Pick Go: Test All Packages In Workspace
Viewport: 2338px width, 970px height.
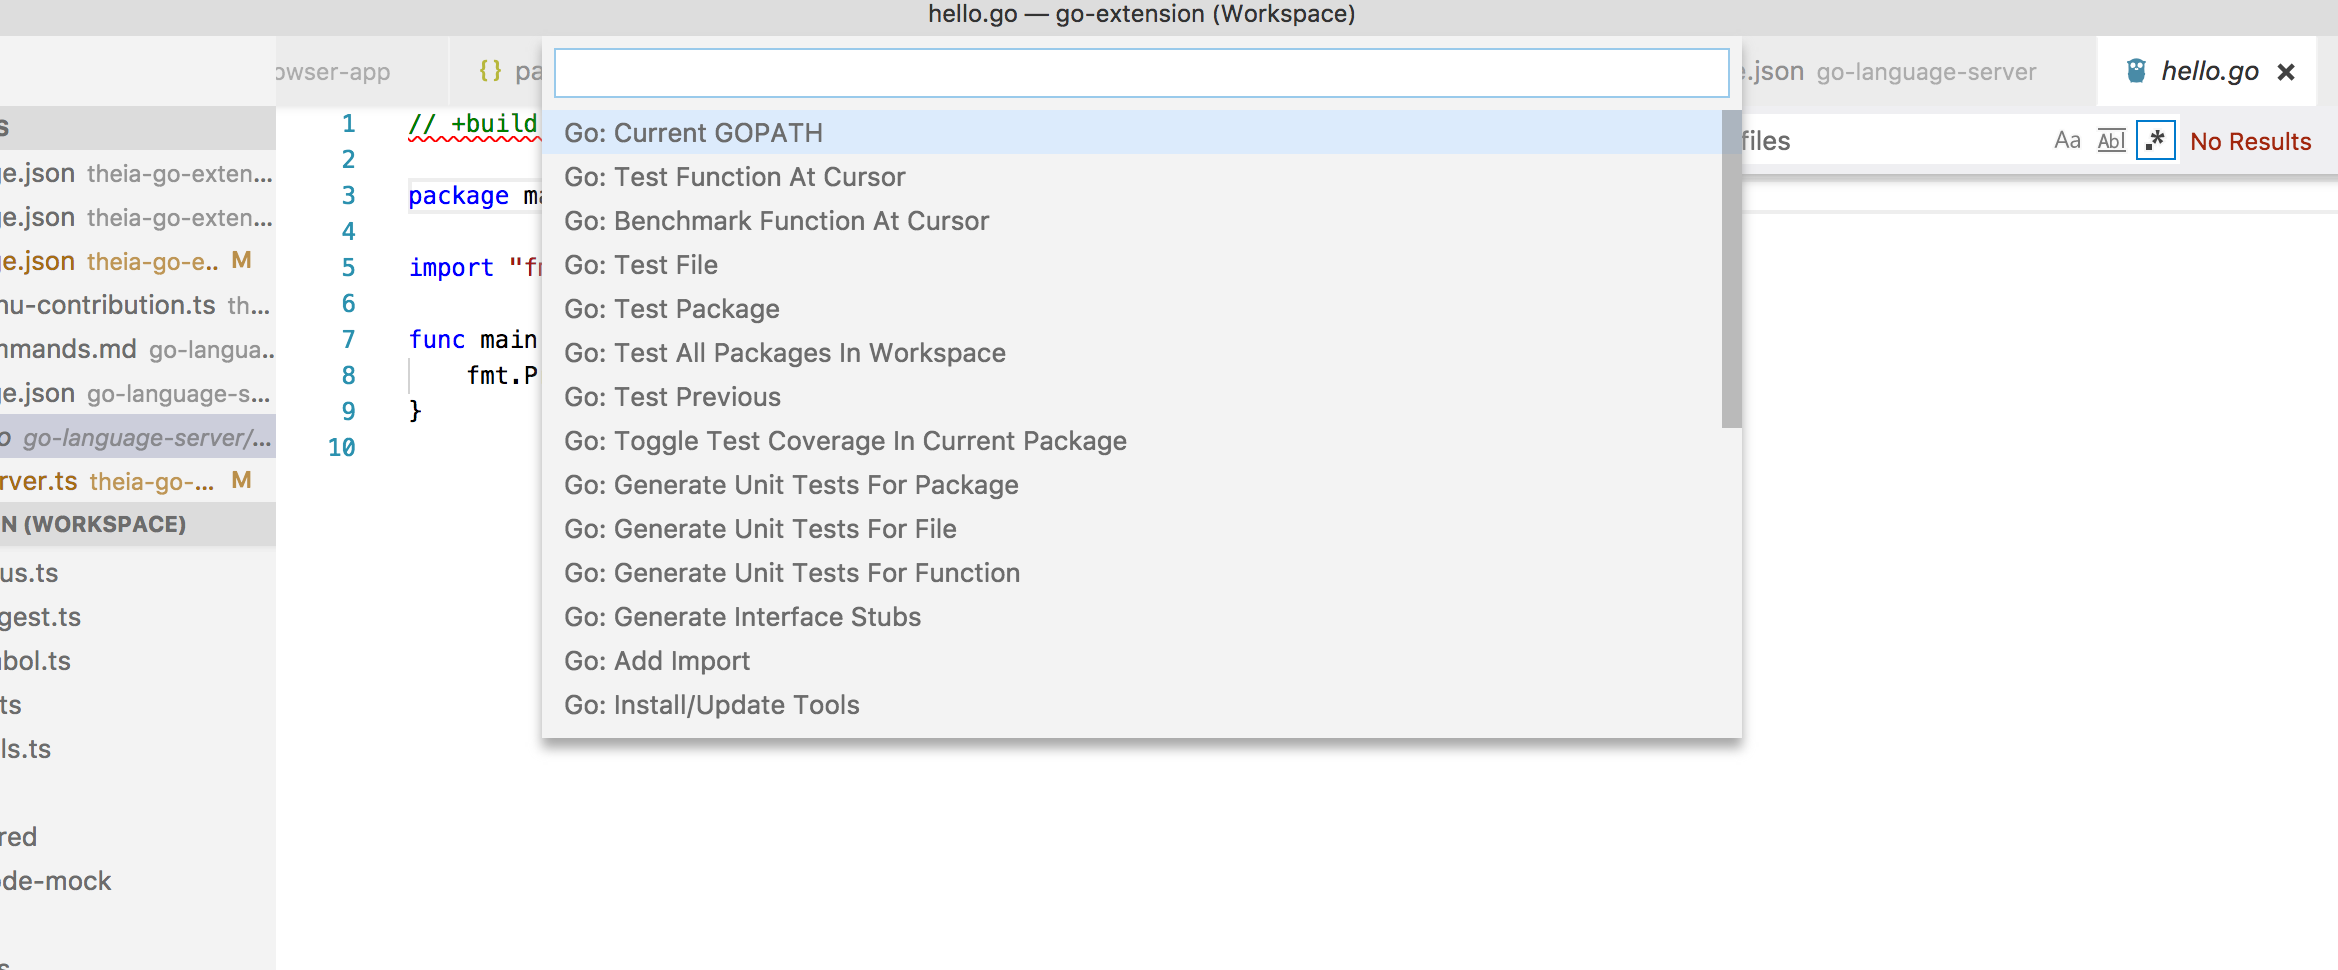point(1131,353)
